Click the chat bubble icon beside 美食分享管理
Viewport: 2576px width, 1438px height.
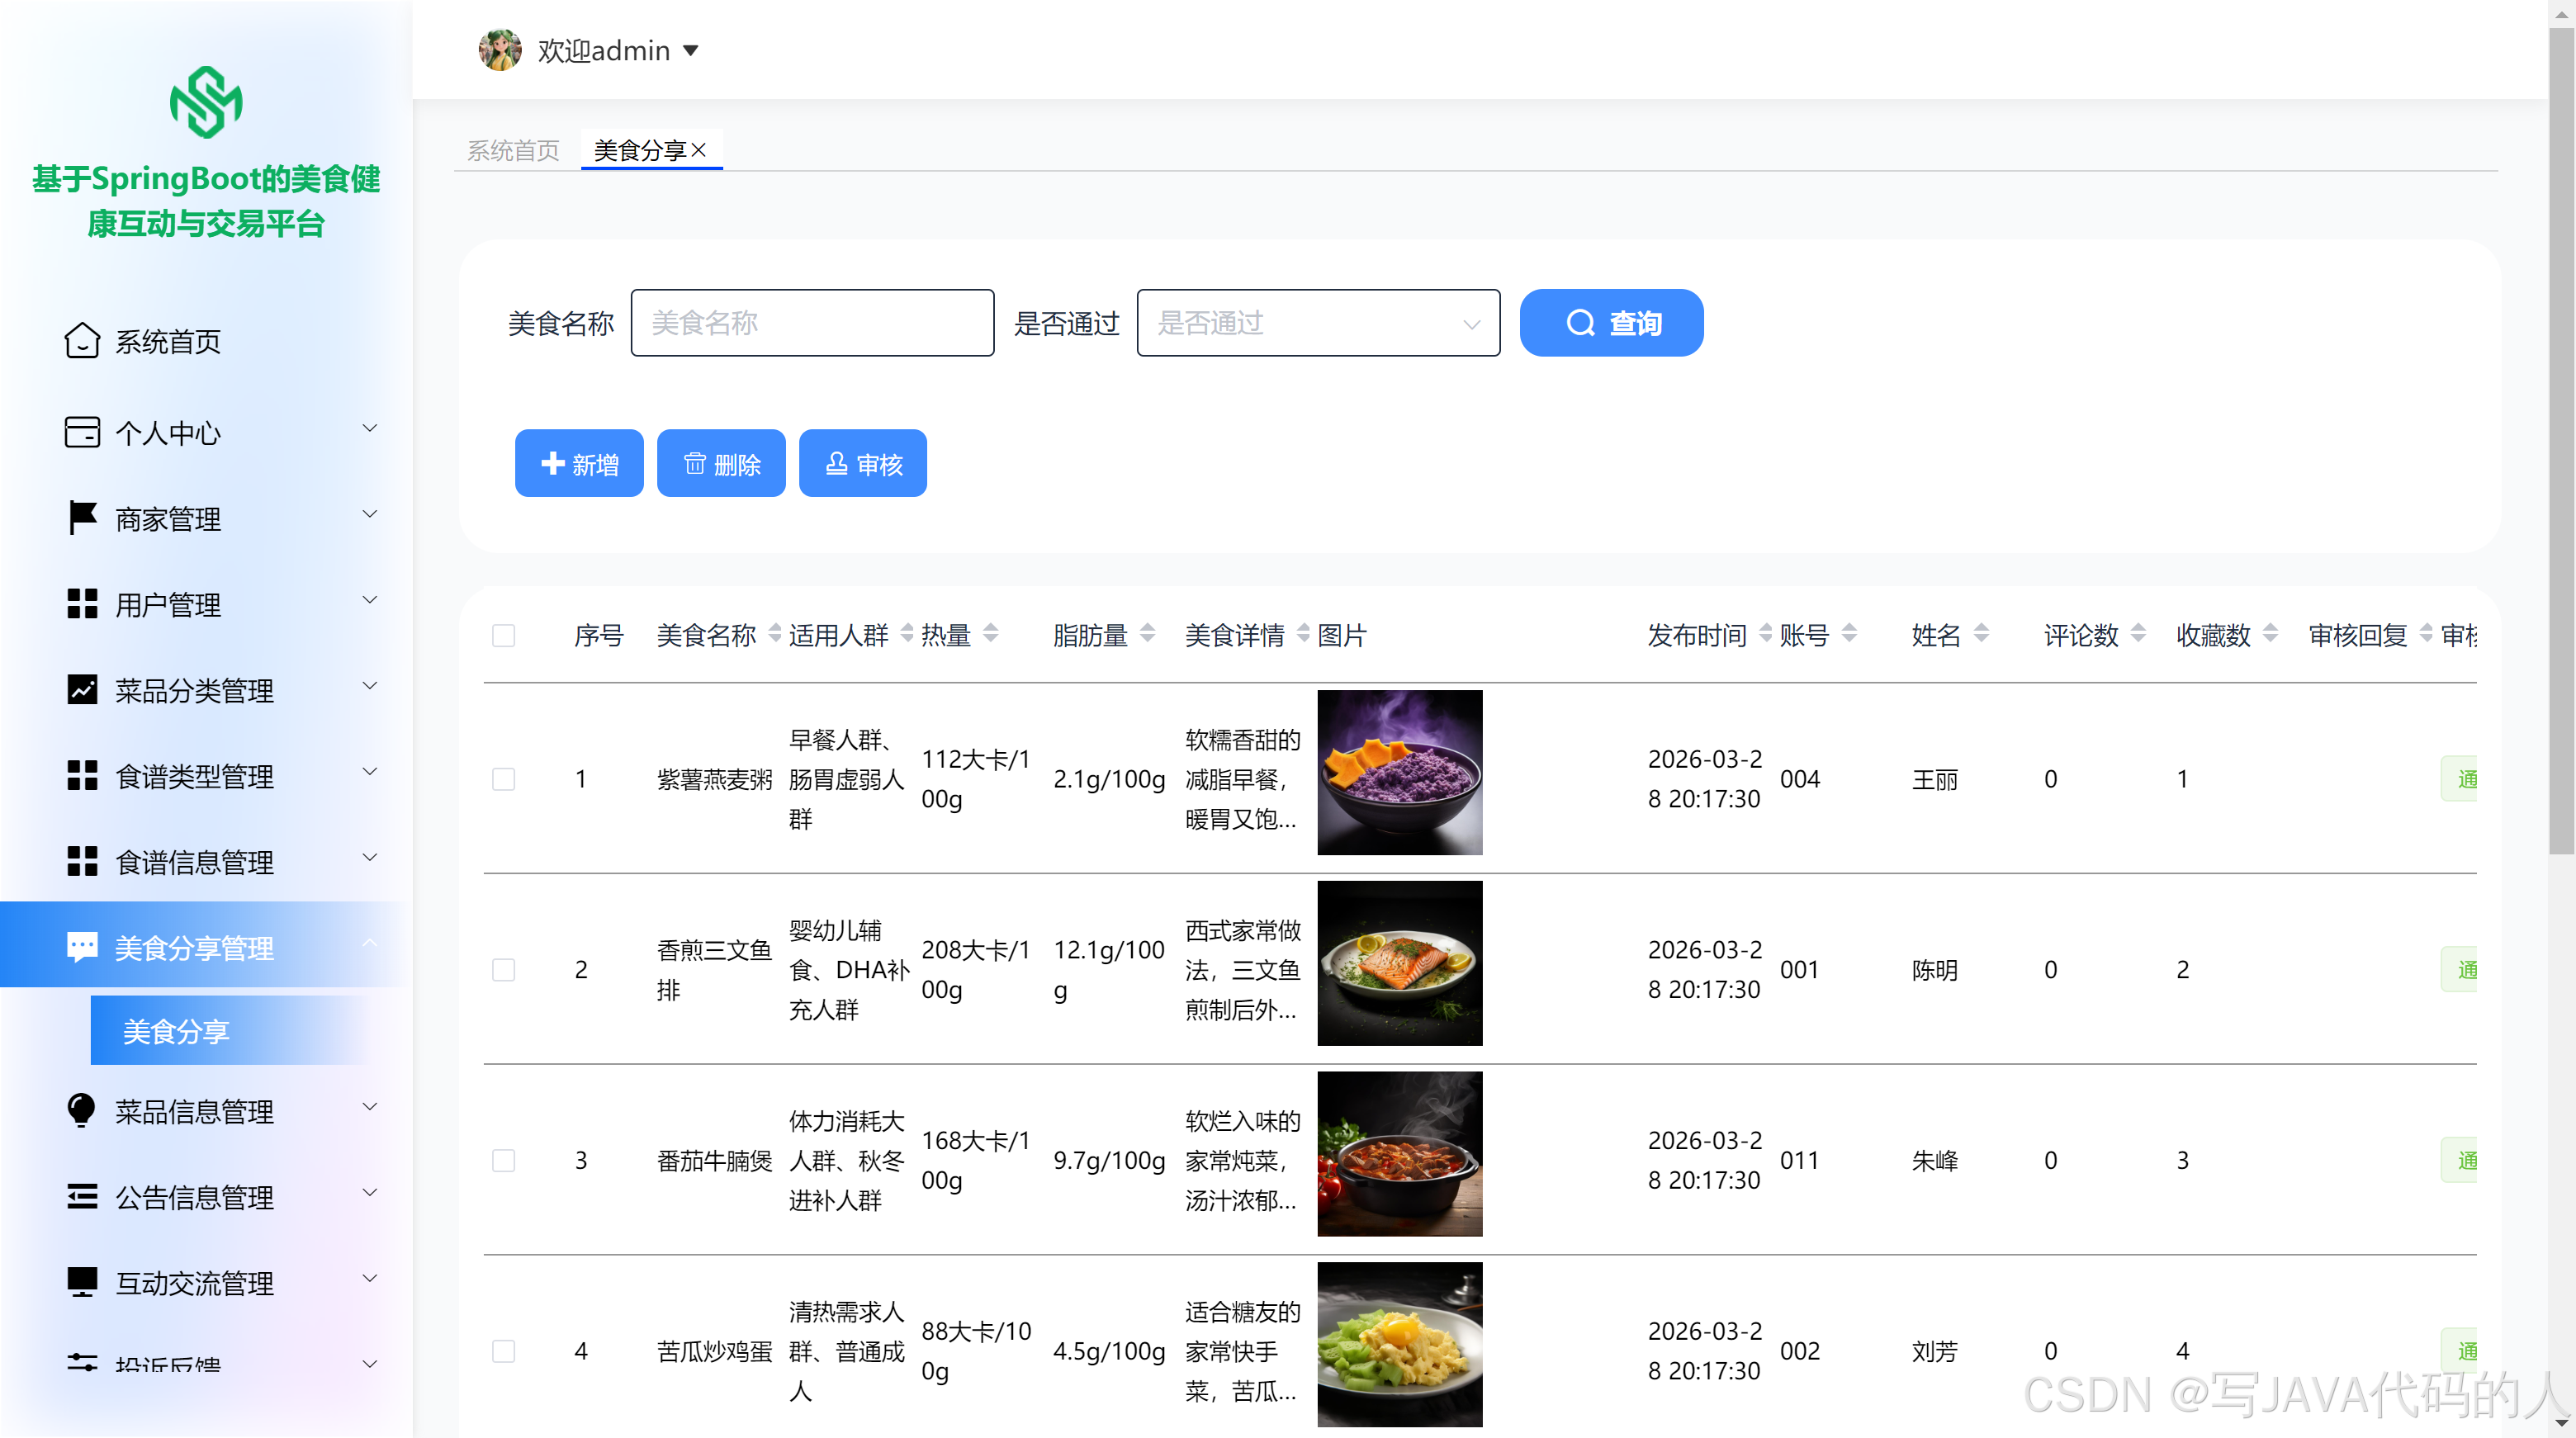(x=82, y=947)
